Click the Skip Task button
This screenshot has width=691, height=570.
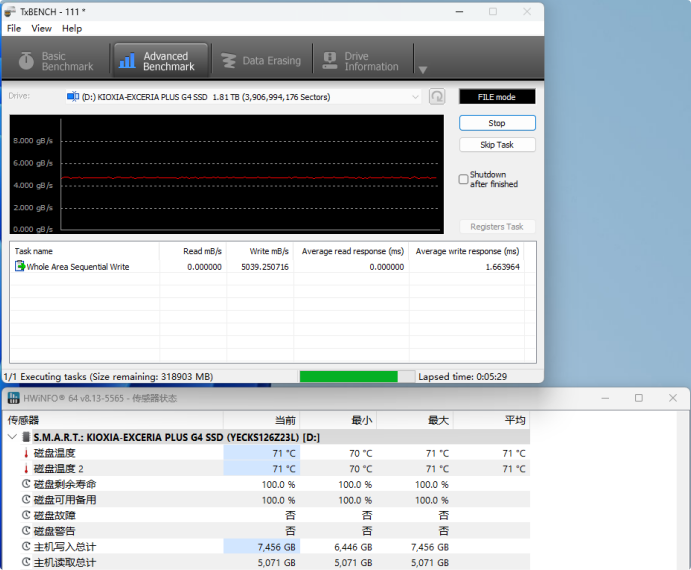click(497, 145)
